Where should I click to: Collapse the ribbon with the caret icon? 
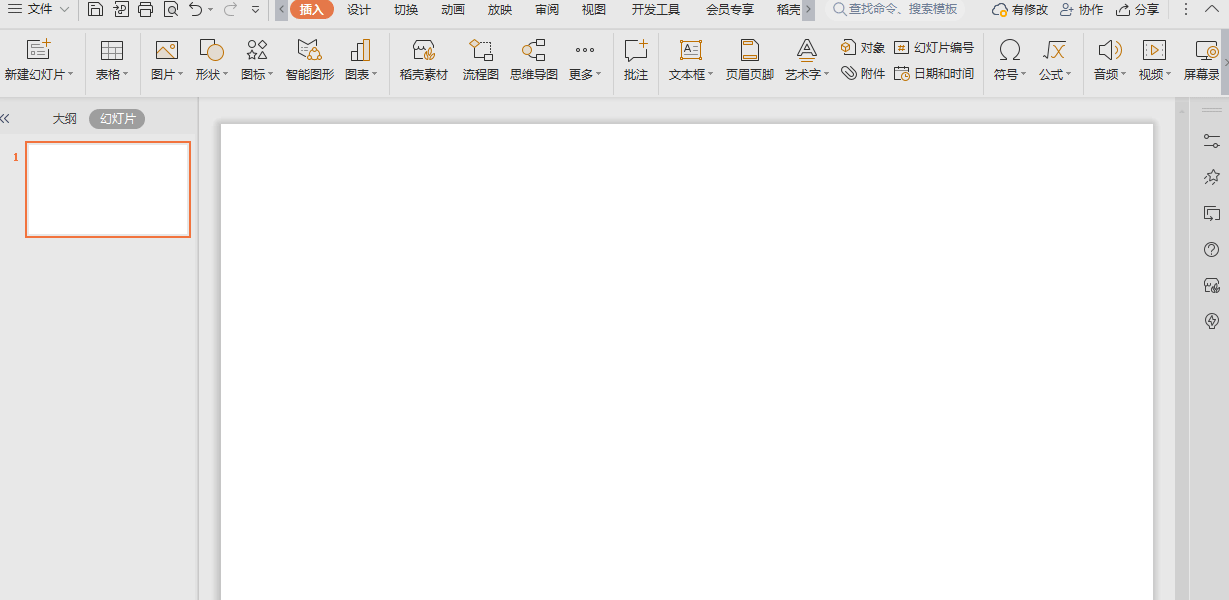[x=1214, y=10]
